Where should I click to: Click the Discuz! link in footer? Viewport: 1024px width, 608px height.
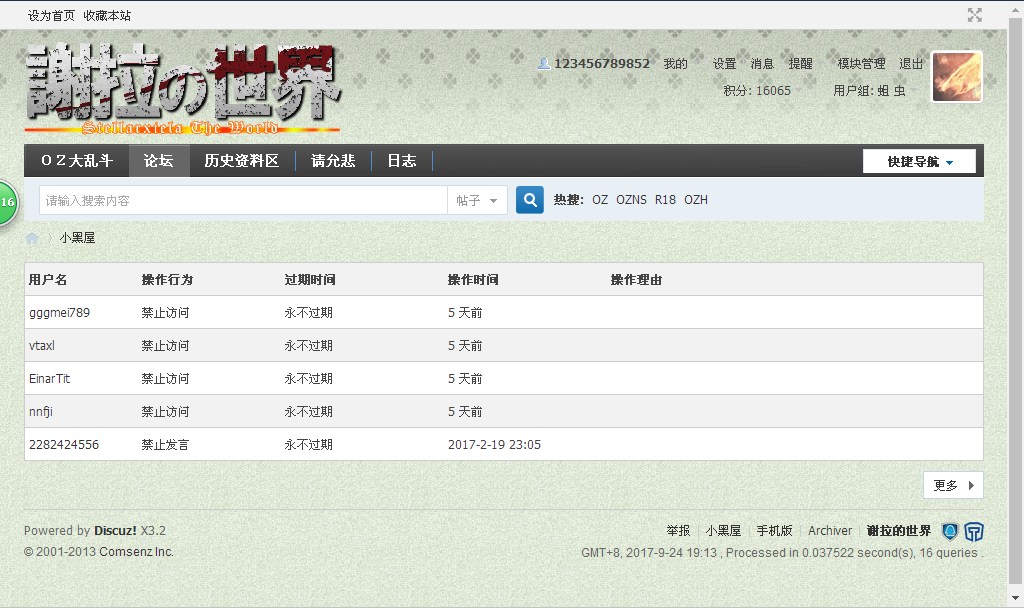(x=115, y=530)
